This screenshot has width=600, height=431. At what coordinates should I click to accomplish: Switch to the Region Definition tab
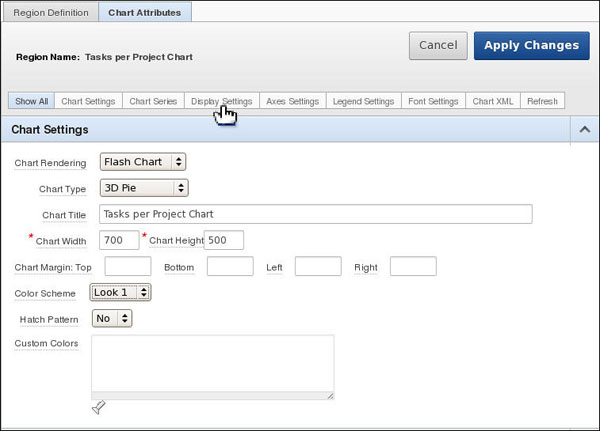tap(51, 13)
